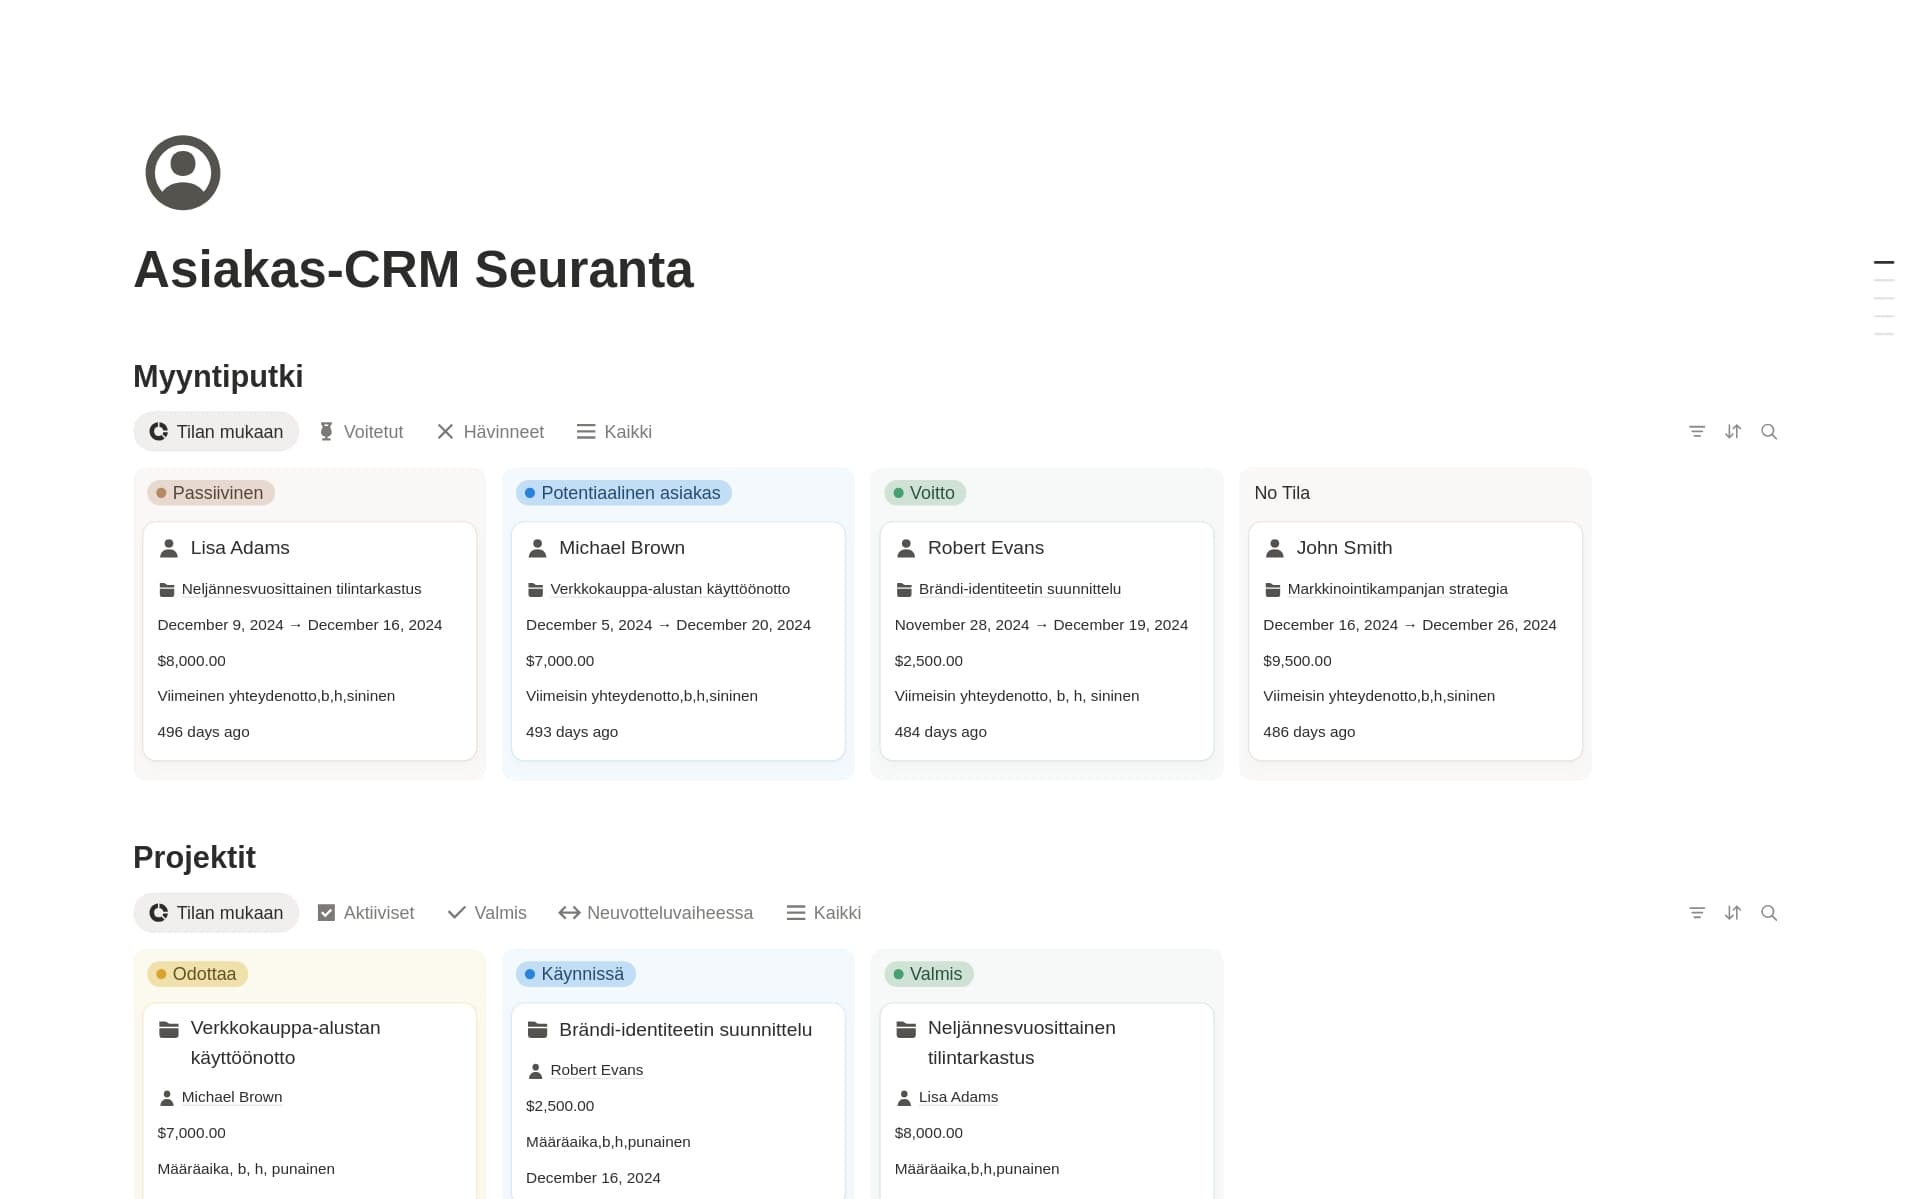Image resolution: width=1920 pixels, height=1199 pixels.
Task: Open filter icon in Projektit section
Action: 1697,913
